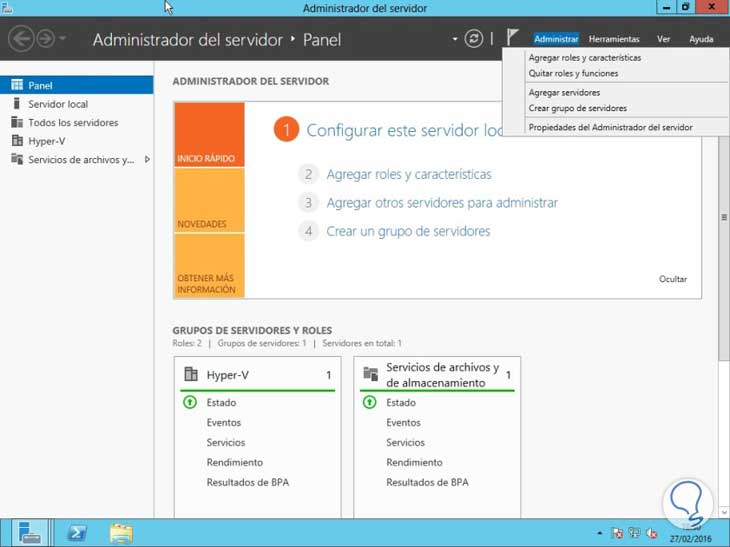Viewport: 730px width, 547px height.
Task: Open Eventos in archivos y almacenamiento tile
Action: point(403,423)
